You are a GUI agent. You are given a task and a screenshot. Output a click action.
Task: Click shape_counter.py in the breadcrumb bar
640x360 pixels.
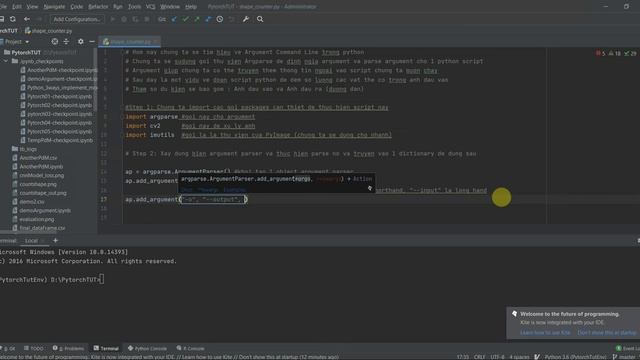pyautogui.click(x=48, y=31)
